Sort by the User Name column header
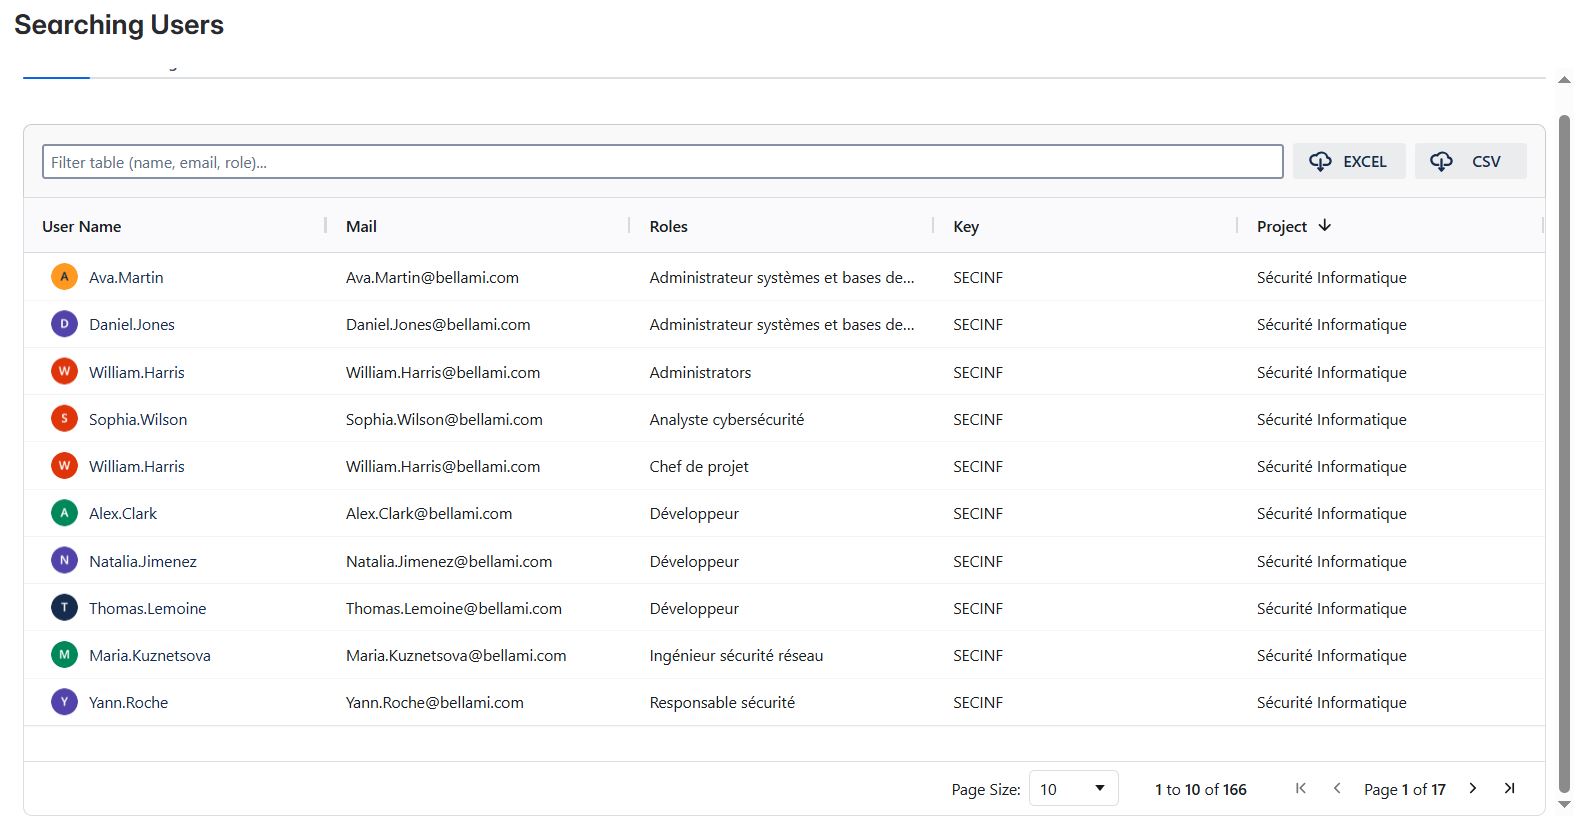Screen dimensions: 1585x818 [82, 227]
